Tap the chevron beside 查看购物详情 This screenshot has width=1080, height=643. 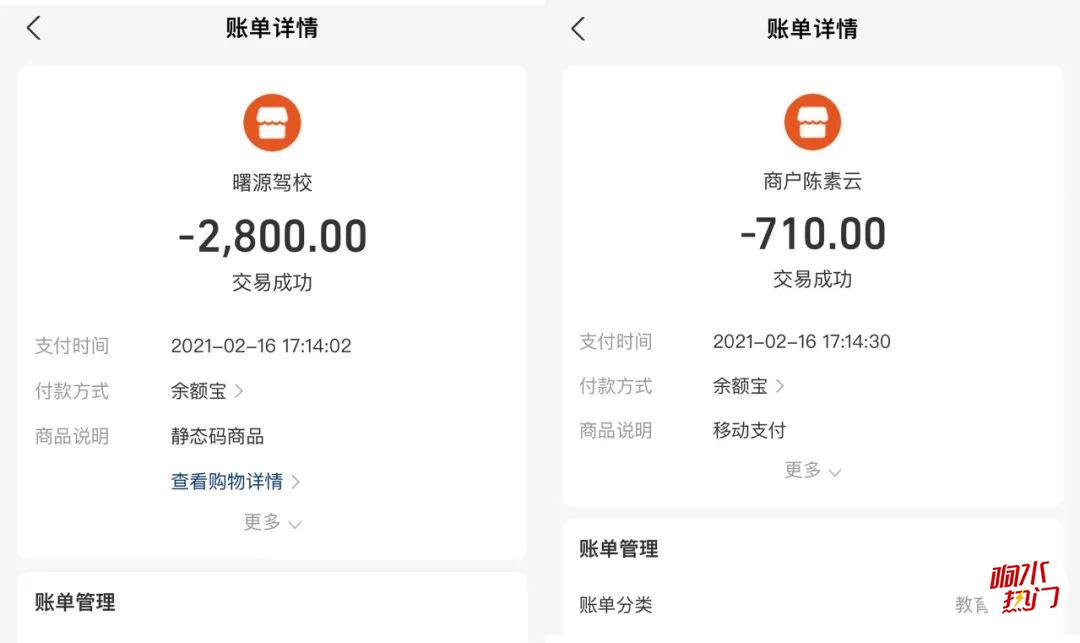point(295,482)
